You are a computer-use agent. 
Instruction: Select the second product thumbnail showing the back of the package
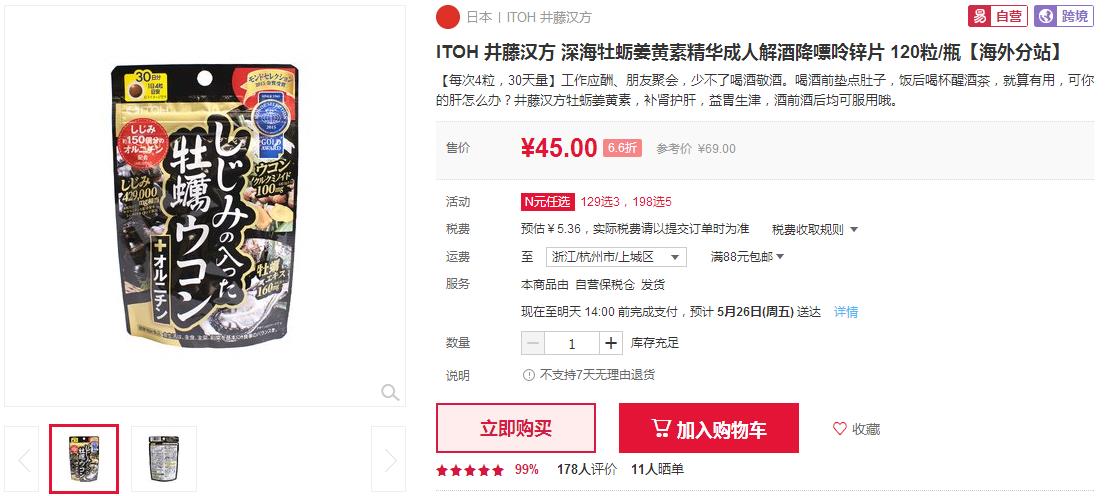click(163, 458)
